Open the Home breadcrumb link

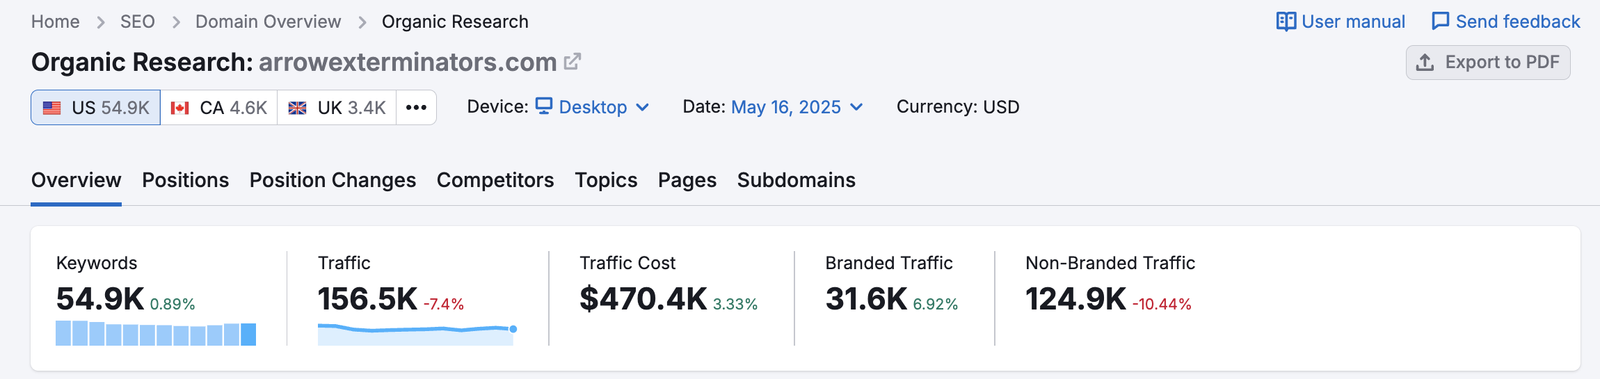point(55,22)
